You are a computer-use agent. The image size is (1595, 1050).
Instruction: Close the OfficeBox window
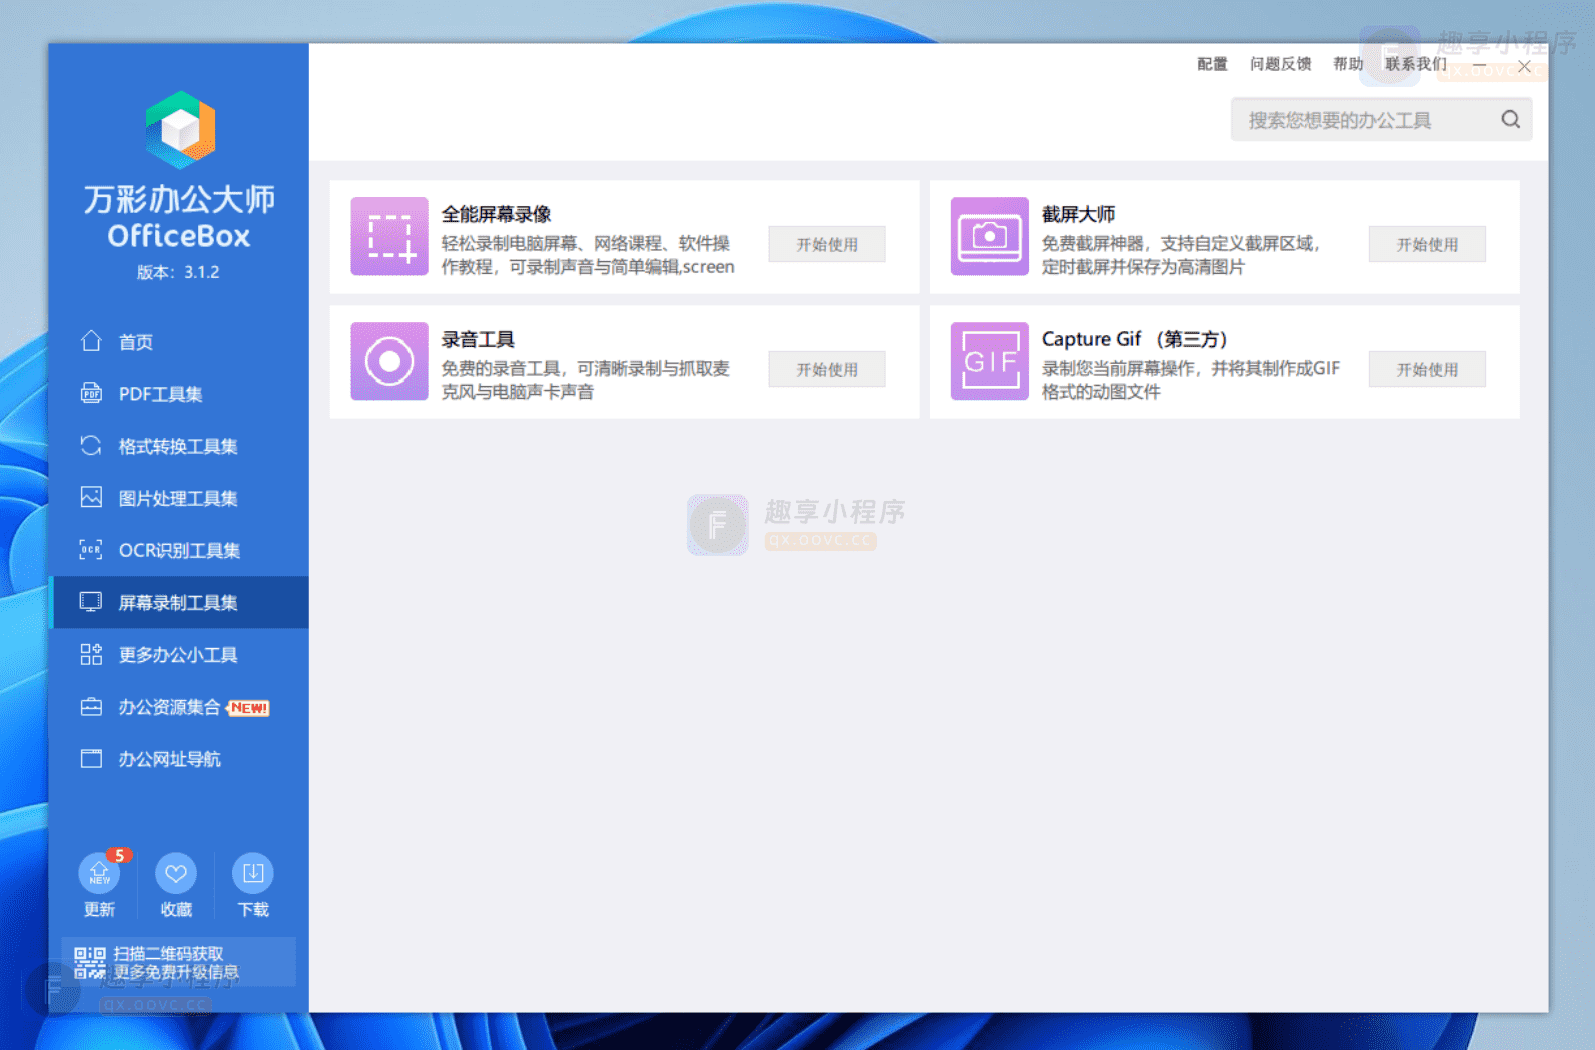1524,66
